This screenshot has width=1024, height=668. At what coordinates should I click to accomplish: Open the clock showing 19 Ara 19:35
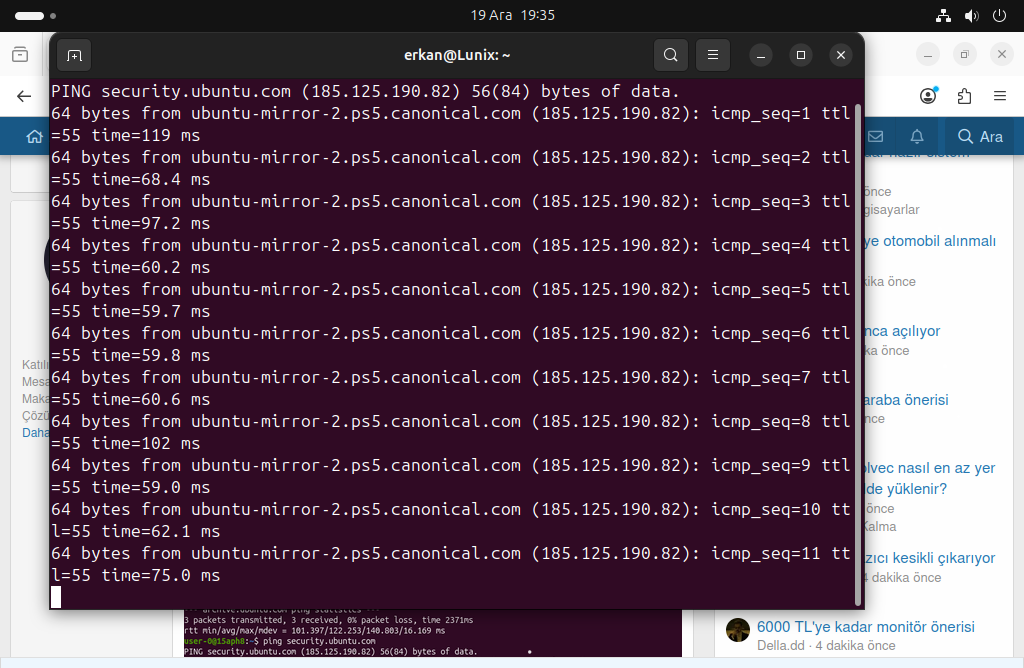[513, 15]
